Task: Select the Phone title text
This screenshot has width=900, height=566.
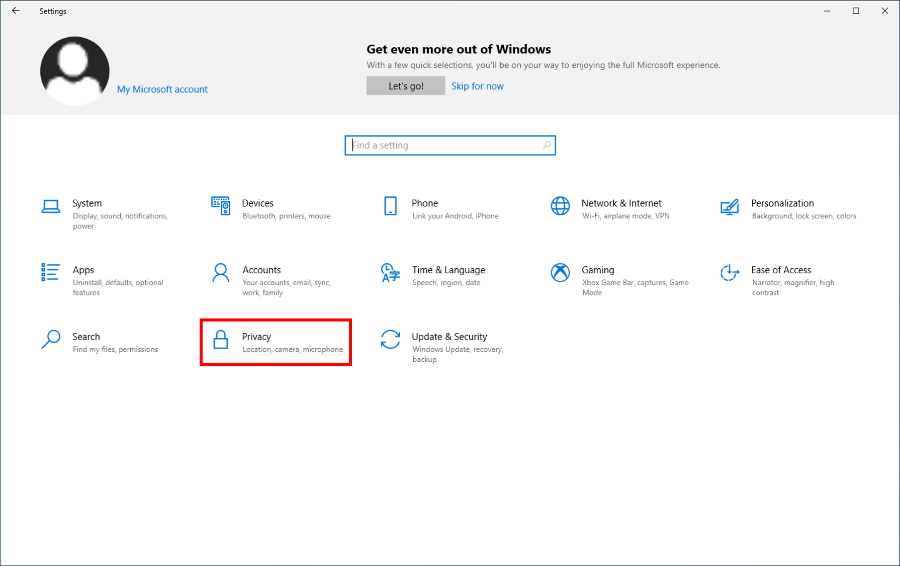Action: (x=425, y=203)
